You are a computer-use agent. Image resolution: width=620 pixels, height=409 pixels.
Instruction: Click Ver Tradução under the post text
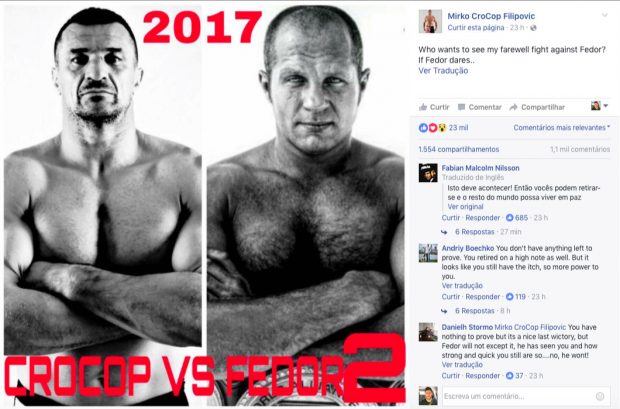click(443, 71)
